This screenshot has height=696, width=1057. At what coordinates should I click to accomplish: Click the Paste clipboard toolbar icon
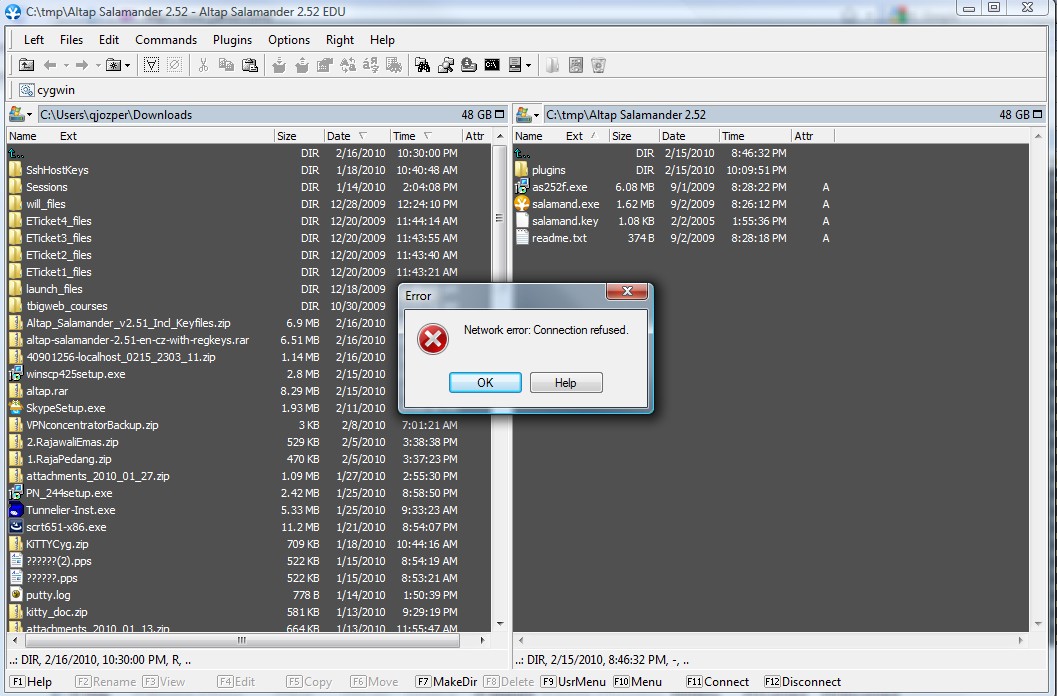pyautogui.click(x=250, y=65)
